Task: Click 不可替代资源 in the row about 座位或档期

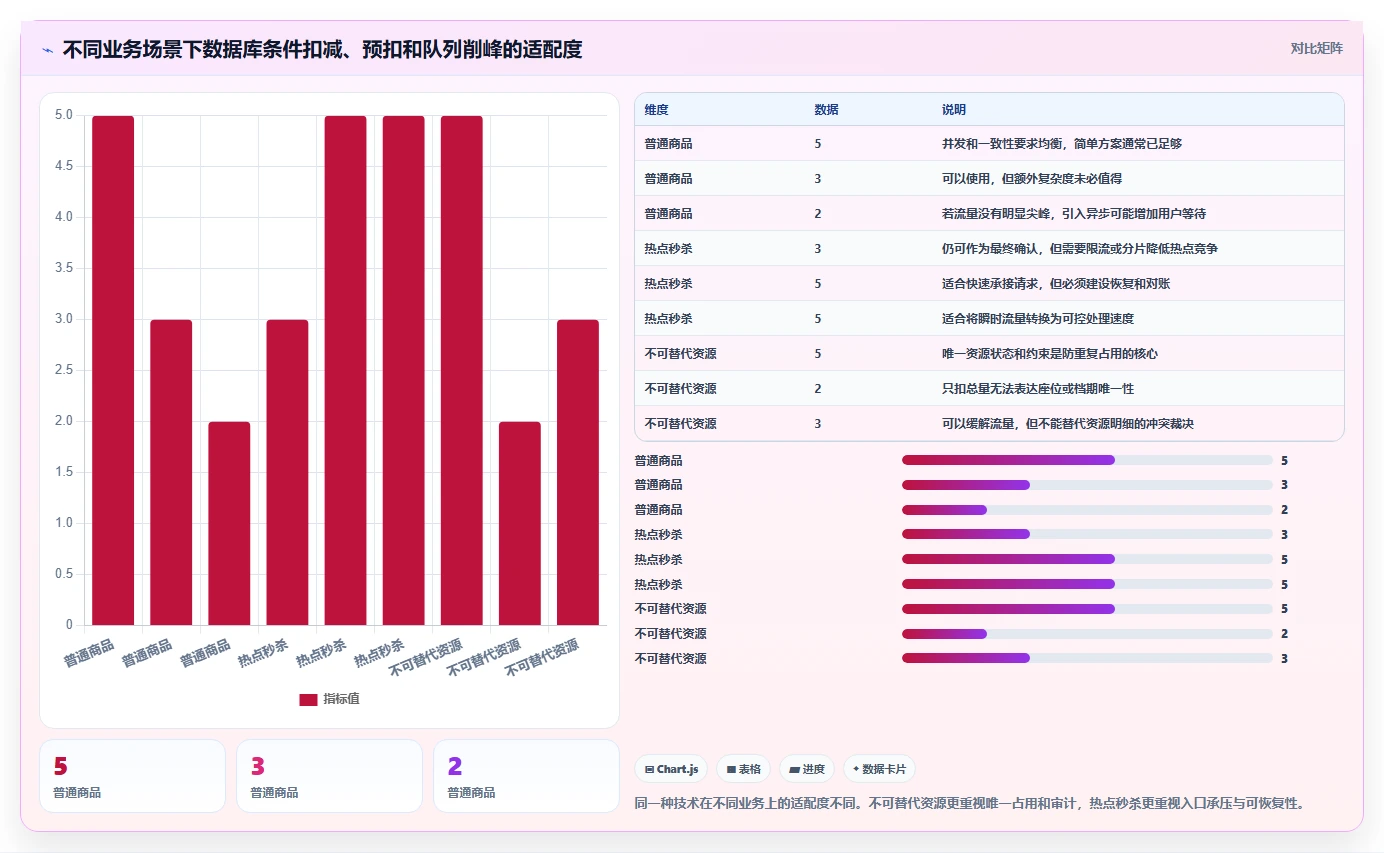Action: [x=681, y=389]
